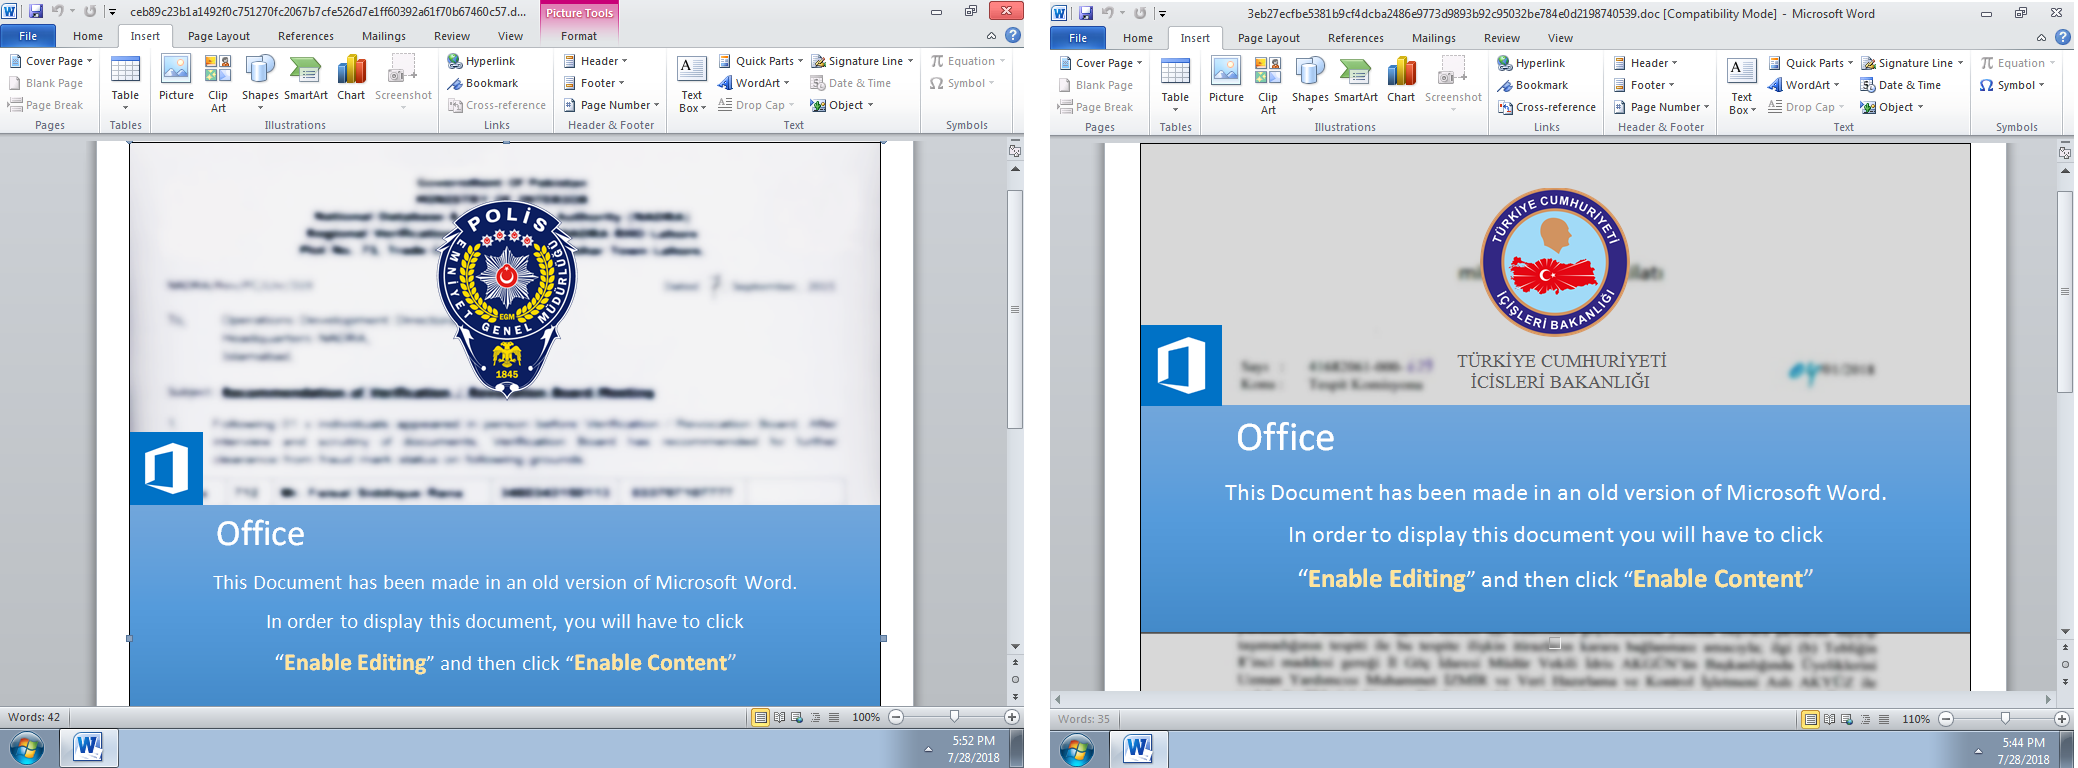Viewport: 2078px width, 768px height.
Task: Save the document in the right Word window
Action: 1086,13
